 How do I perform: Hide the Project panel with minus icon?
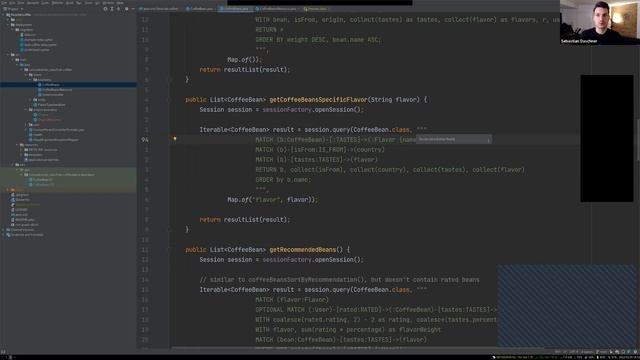[x=133, y=9]
